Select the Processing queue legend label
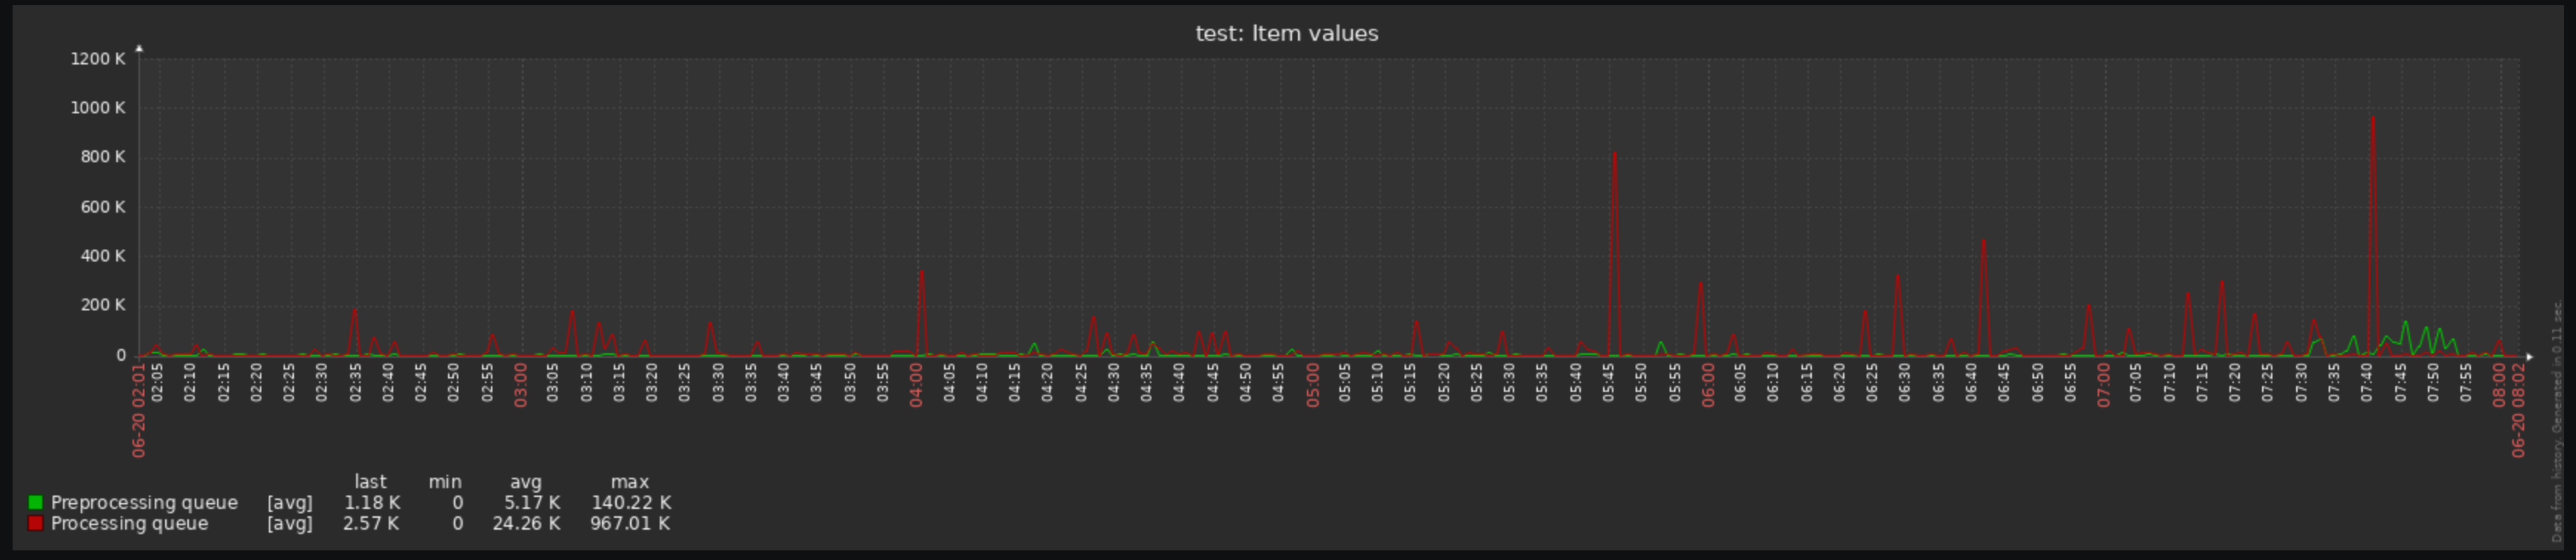 (x=129, y=523)
